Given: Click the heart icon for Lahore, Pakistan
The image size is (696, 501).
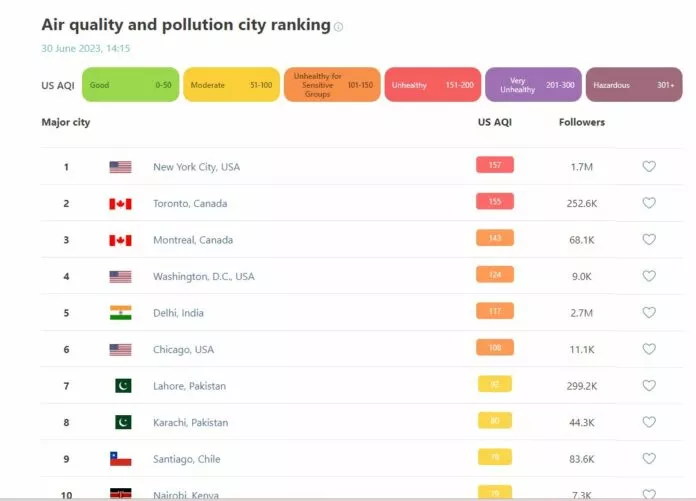Looking at the screenshot, I should (x=648, y=386).
